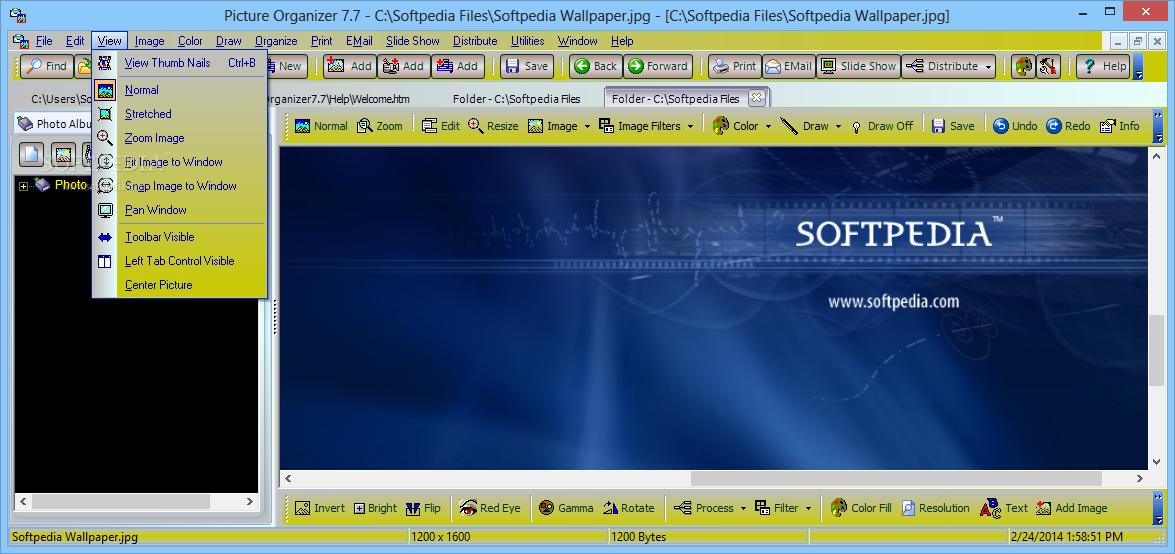The image size is (1175, 554).
Task: Click the Print toolbar button
Action: 735,66
